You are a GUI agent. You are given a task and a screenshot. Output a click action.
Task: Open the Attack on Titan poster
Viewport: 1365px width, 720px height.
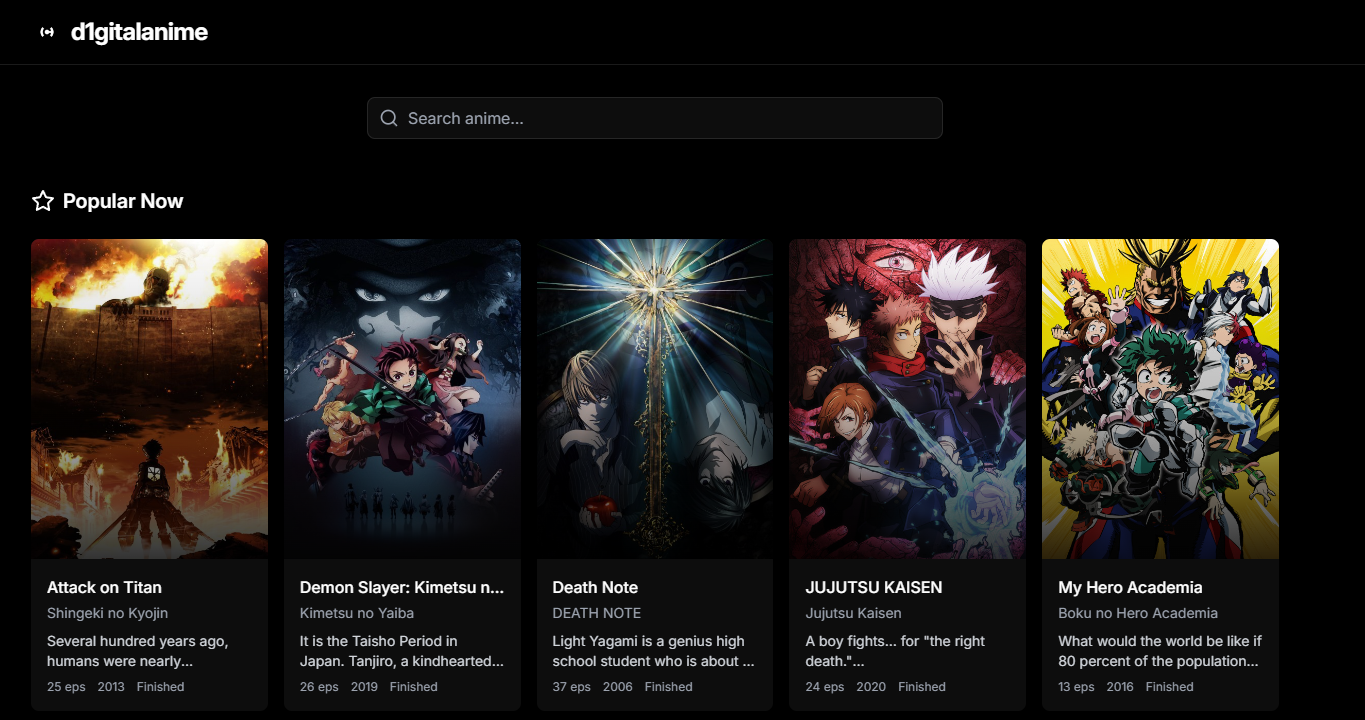pyautogui.click(x=149, y=399)
